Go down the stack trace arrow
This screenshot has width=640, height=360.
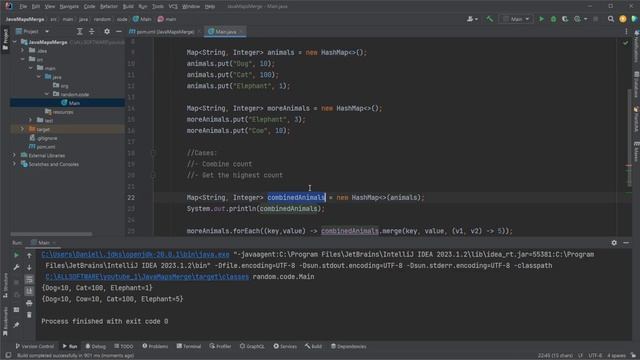coord(29,268)
